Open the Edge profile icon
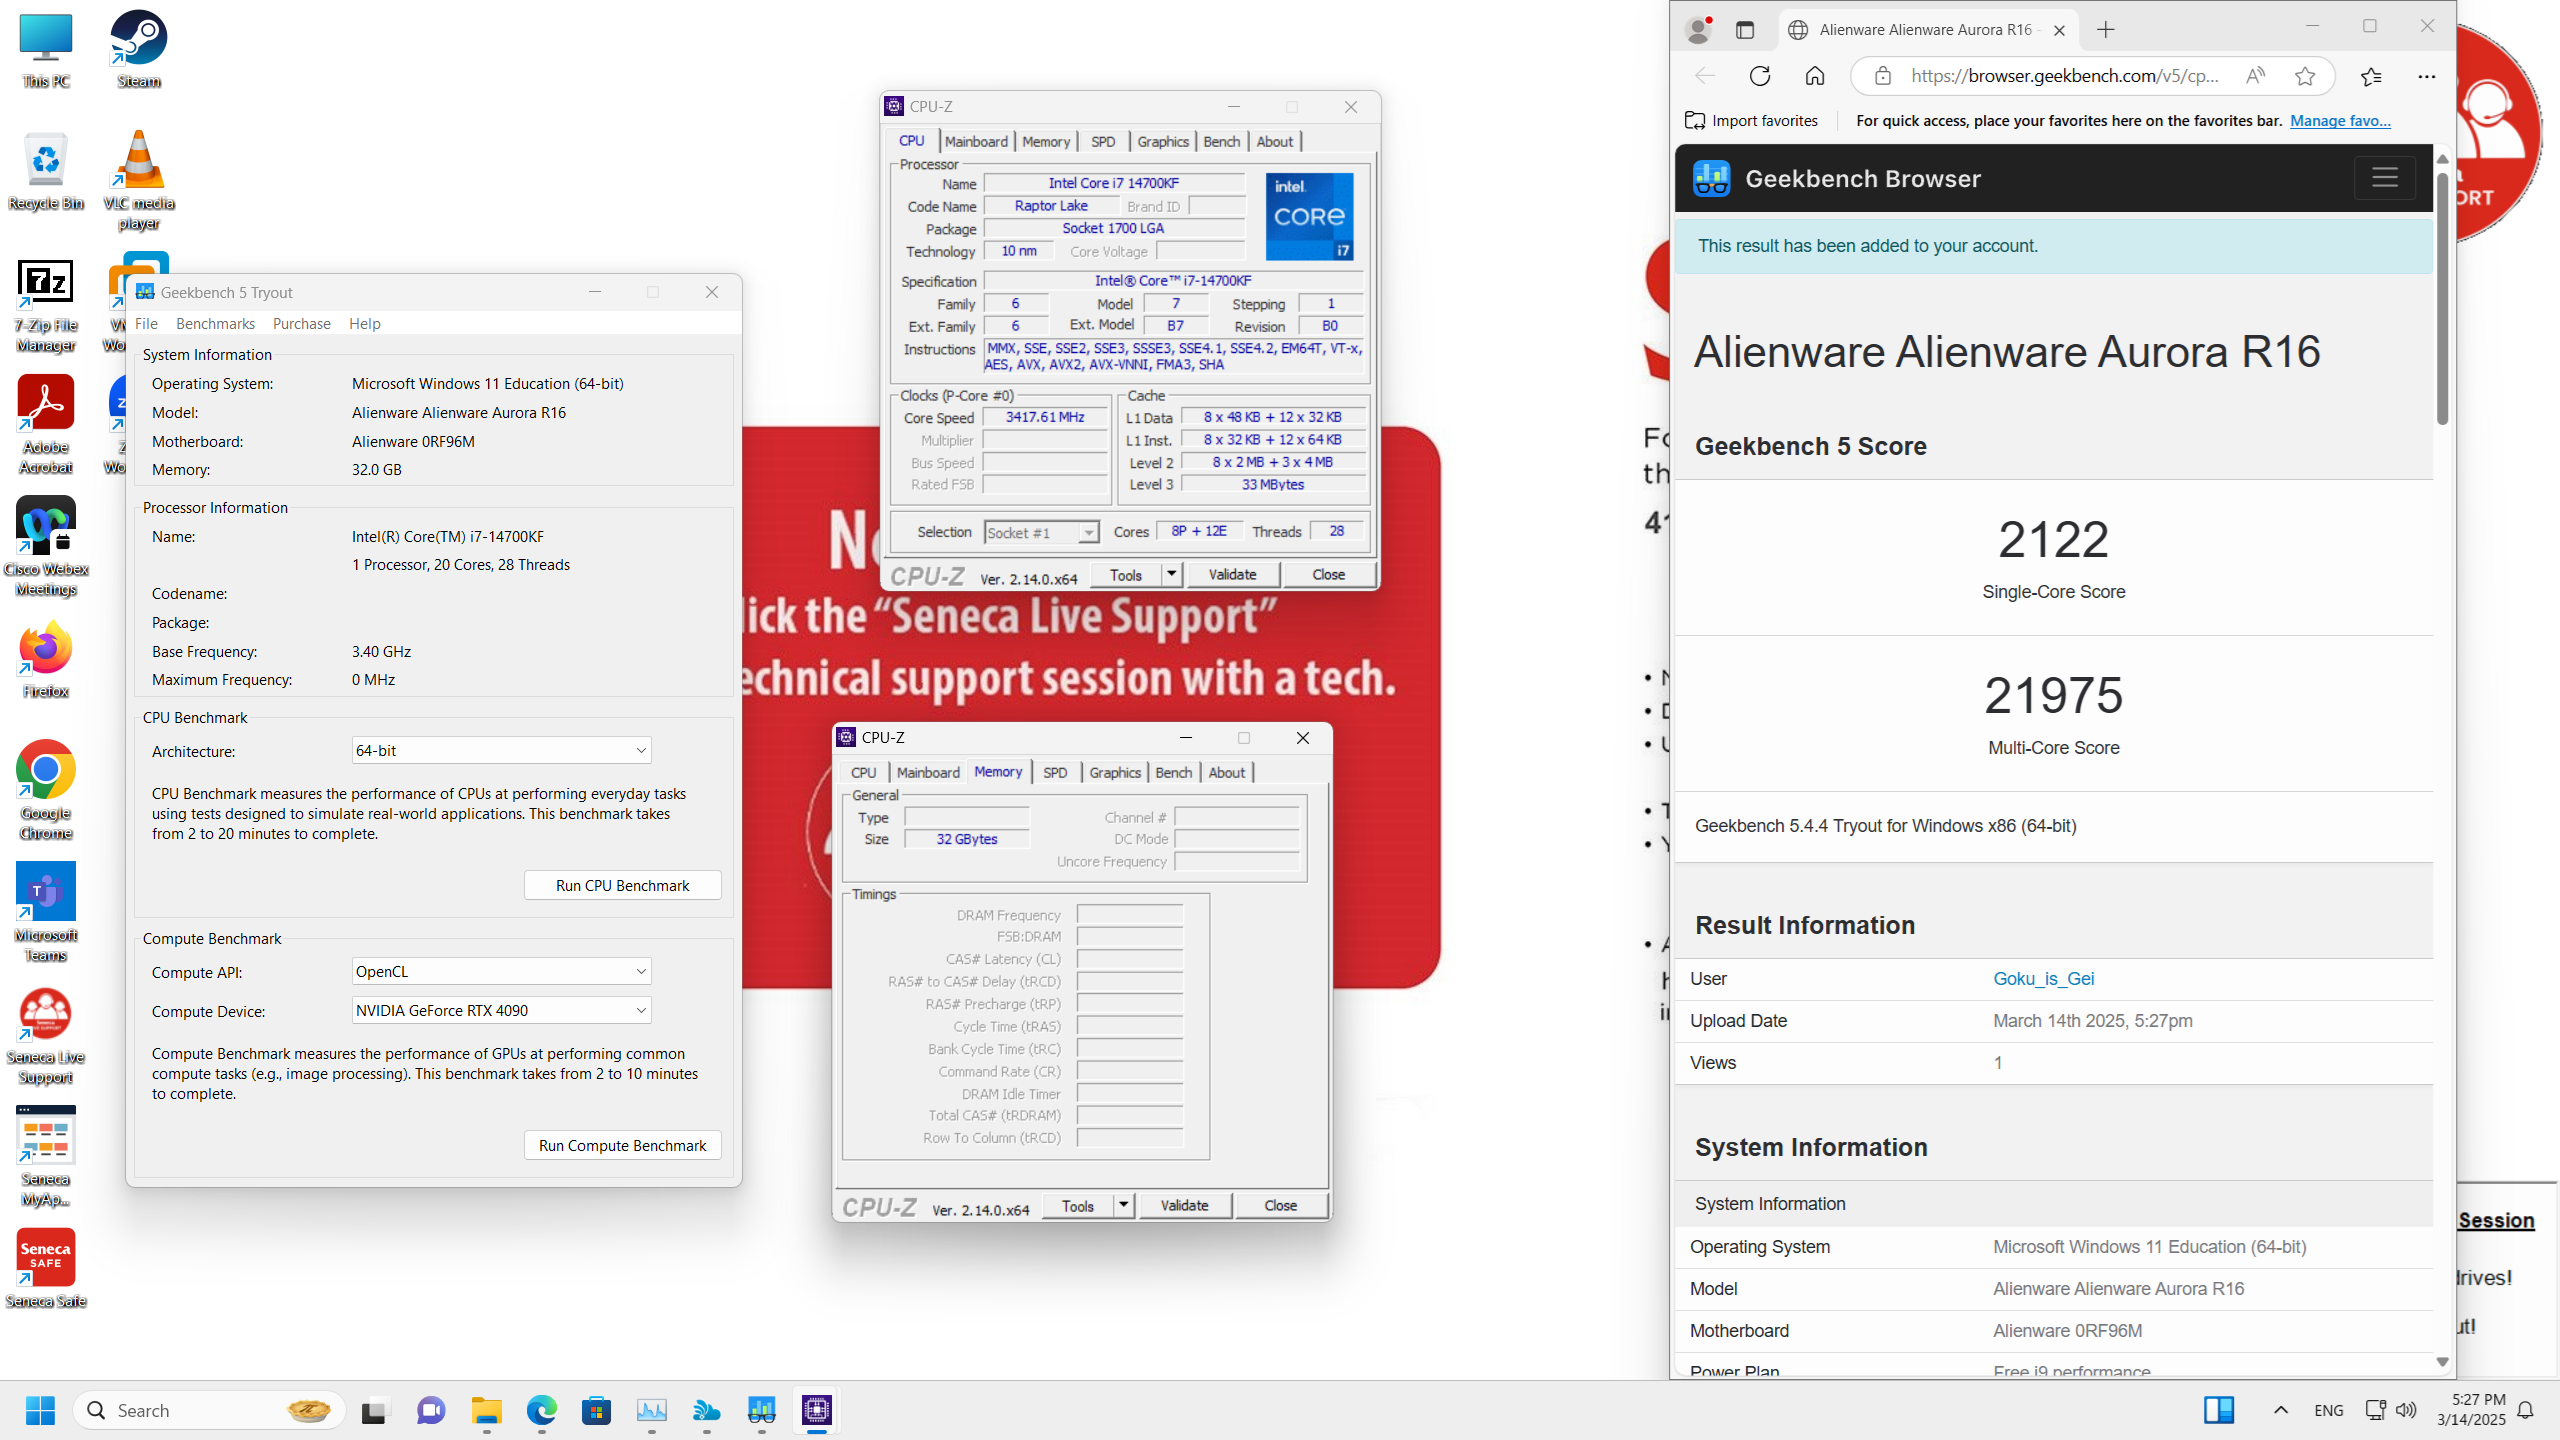 (1698, 30)
